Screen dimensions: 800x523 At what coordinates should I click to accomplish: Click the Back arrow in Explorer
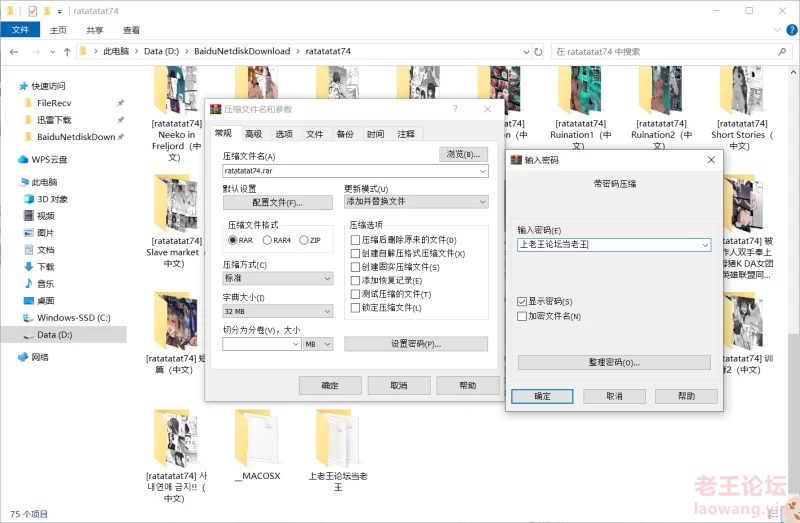(14, 52)
